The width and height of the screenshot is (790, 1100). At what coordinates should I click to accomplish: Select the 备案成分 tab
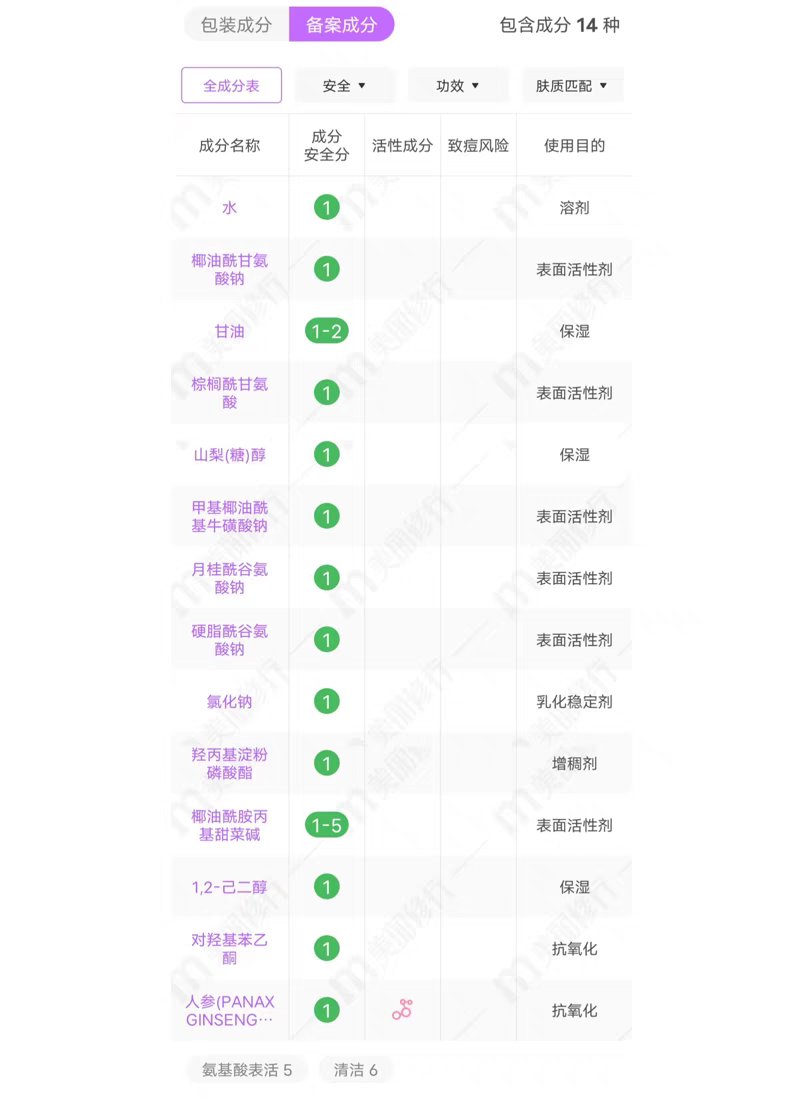[341, 25]
